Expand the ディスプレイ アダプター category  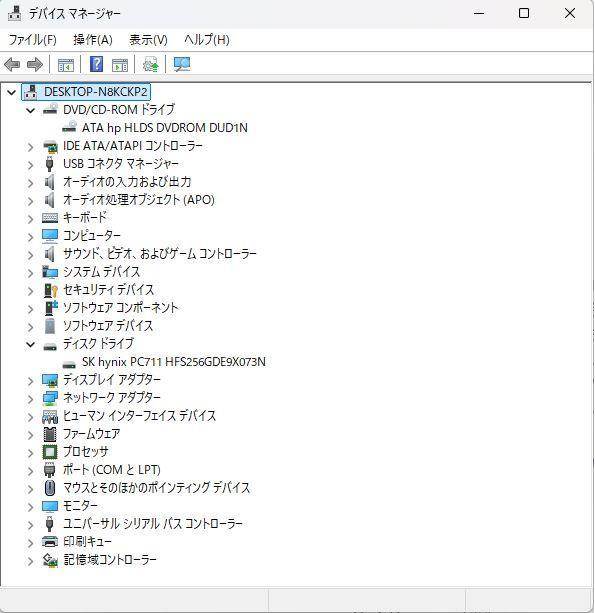pos(30,381)
